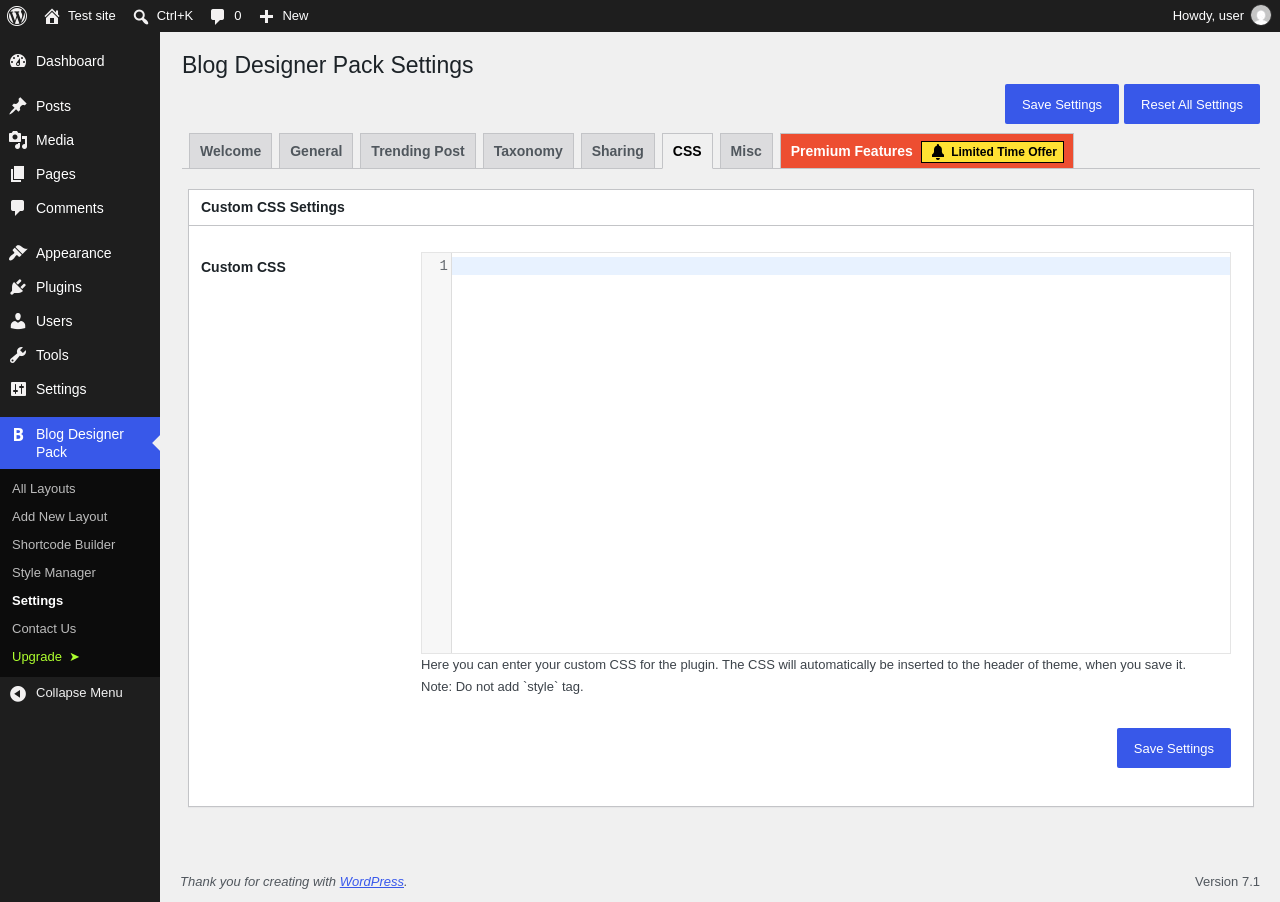This screenshot has width=1280, height=902.
Task: Click the Save Settings button below the editor
Action: click(x=1174, y=748)
